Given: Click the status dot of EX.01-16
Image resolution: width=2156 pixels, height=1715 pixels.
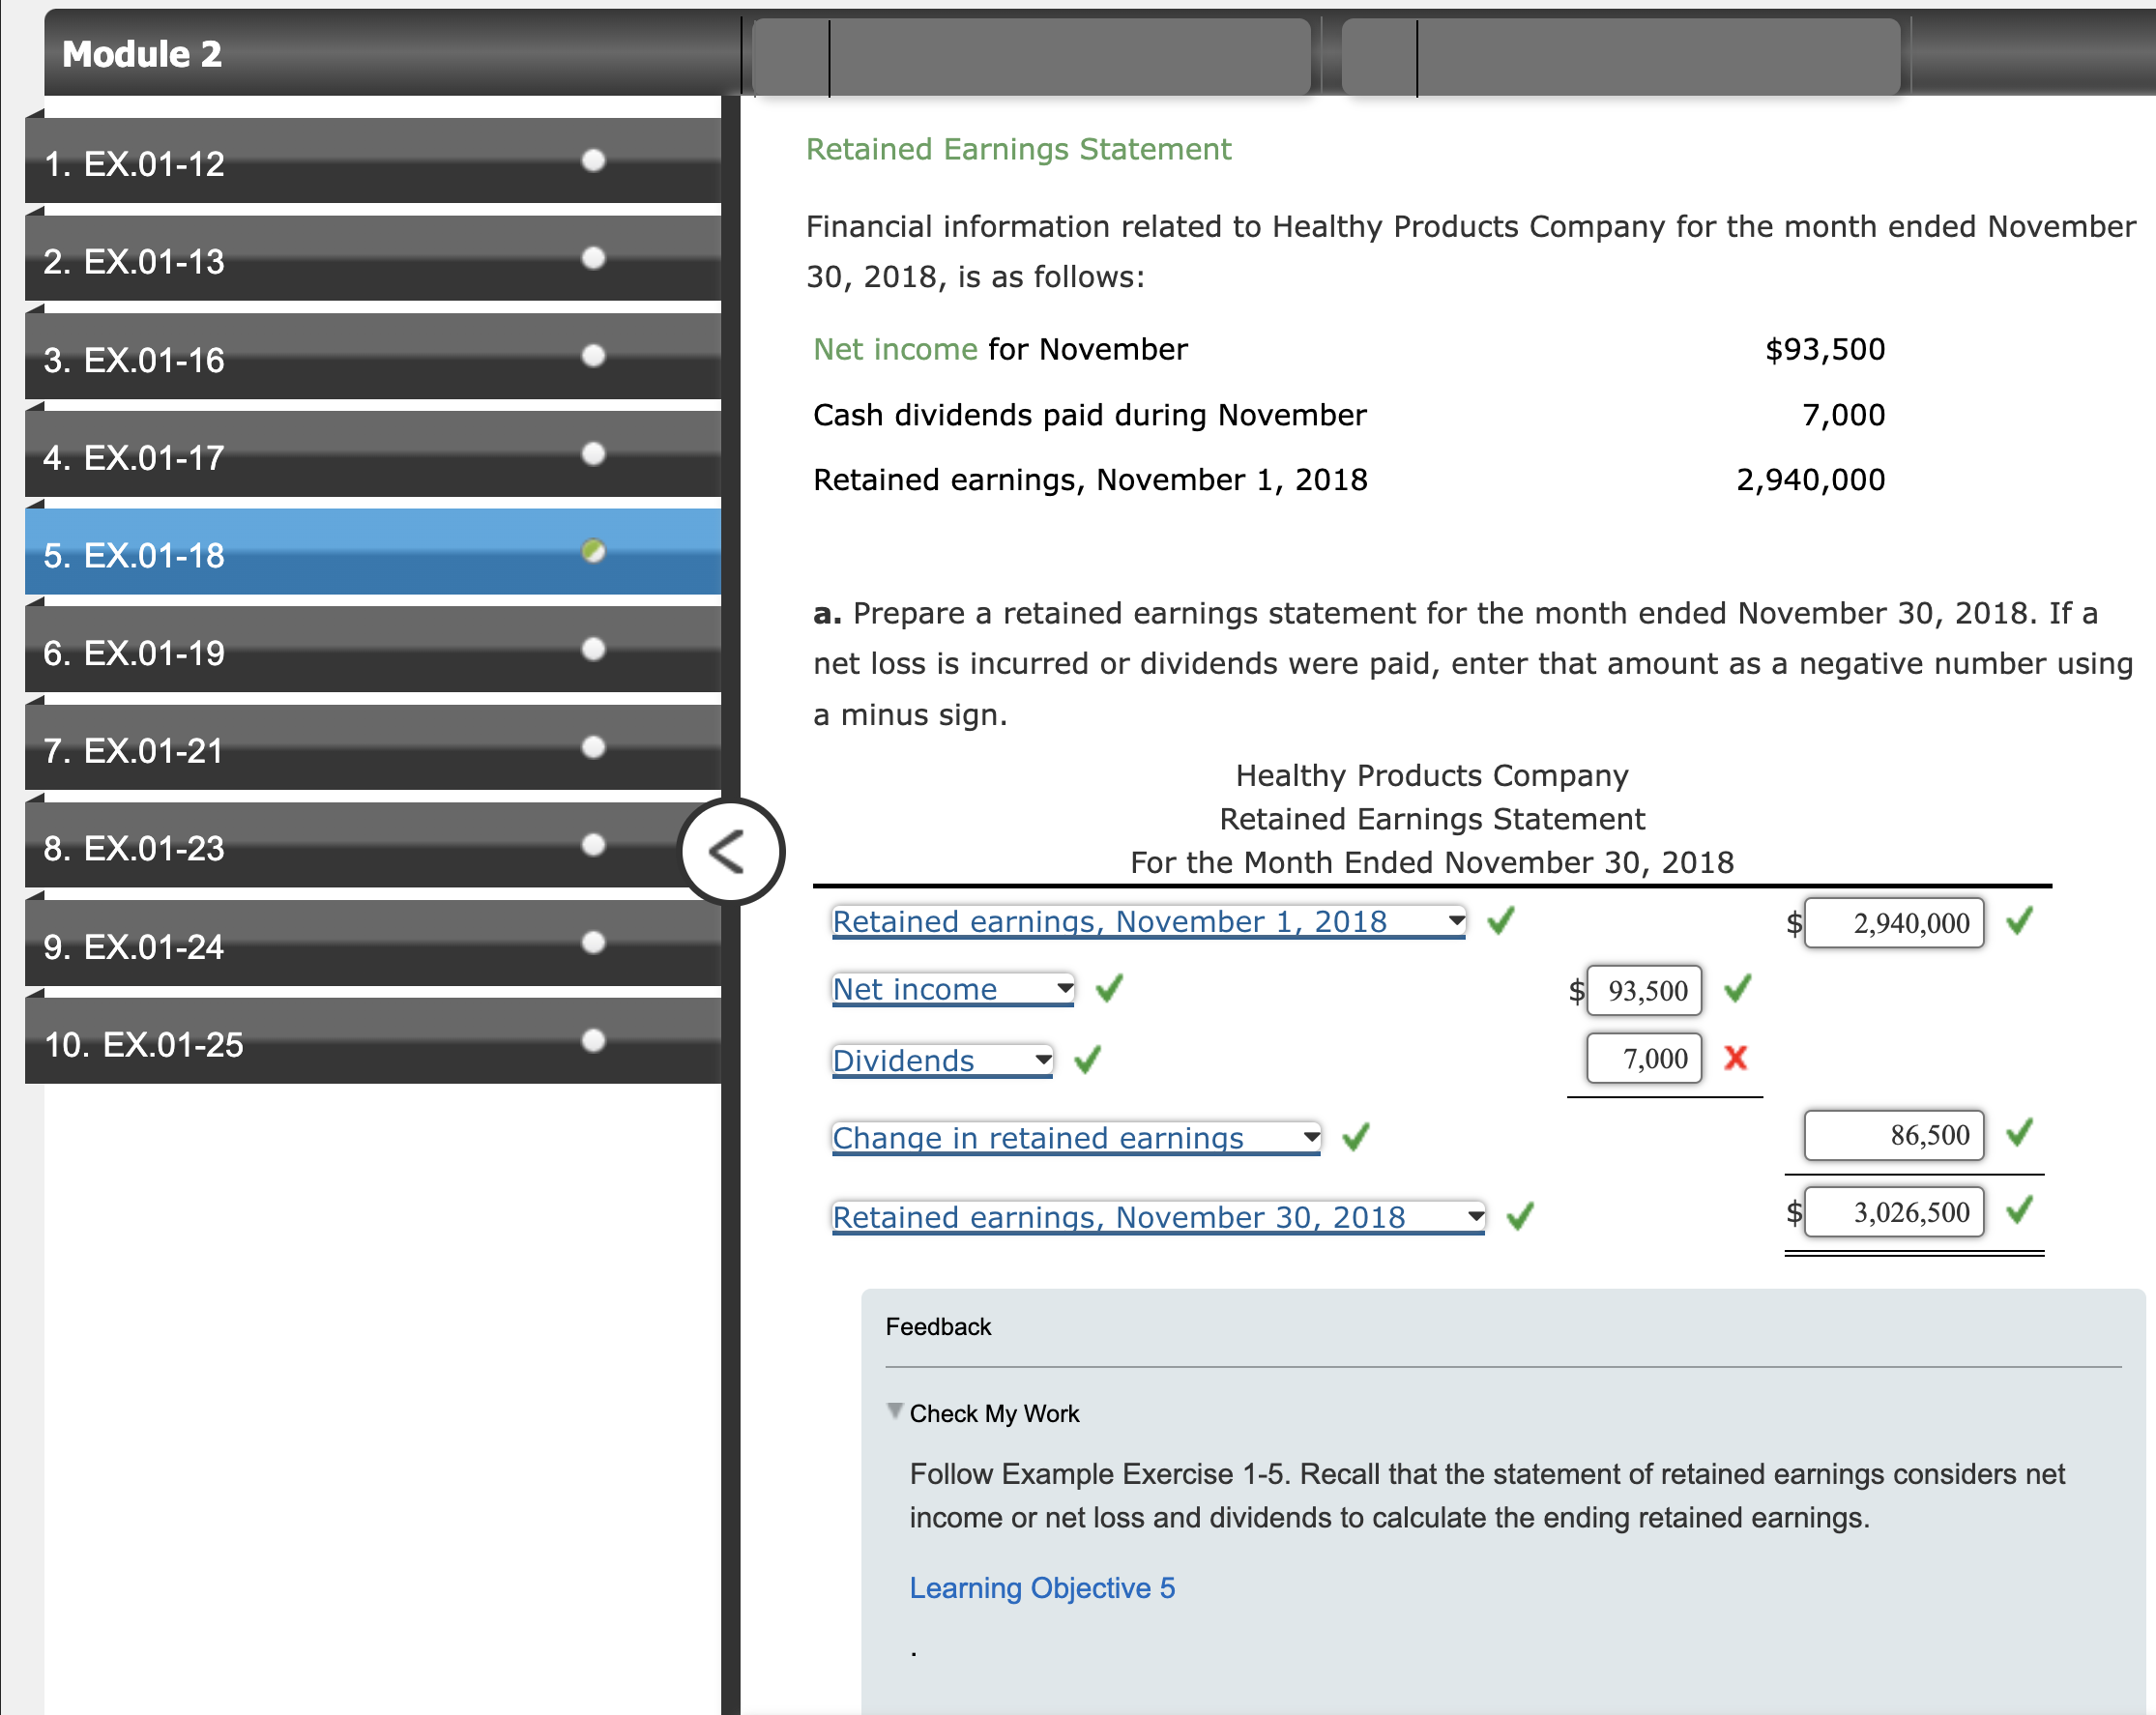Looking at the screenshot, I should 593,356.
